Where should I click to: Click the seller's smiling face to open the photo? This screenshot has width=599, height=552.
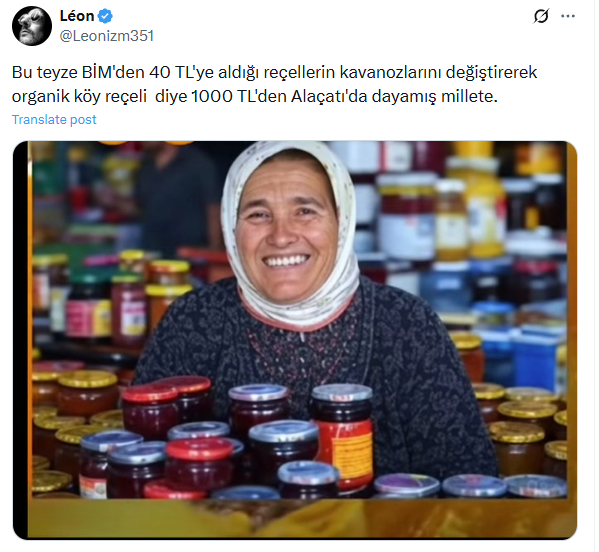287,233
